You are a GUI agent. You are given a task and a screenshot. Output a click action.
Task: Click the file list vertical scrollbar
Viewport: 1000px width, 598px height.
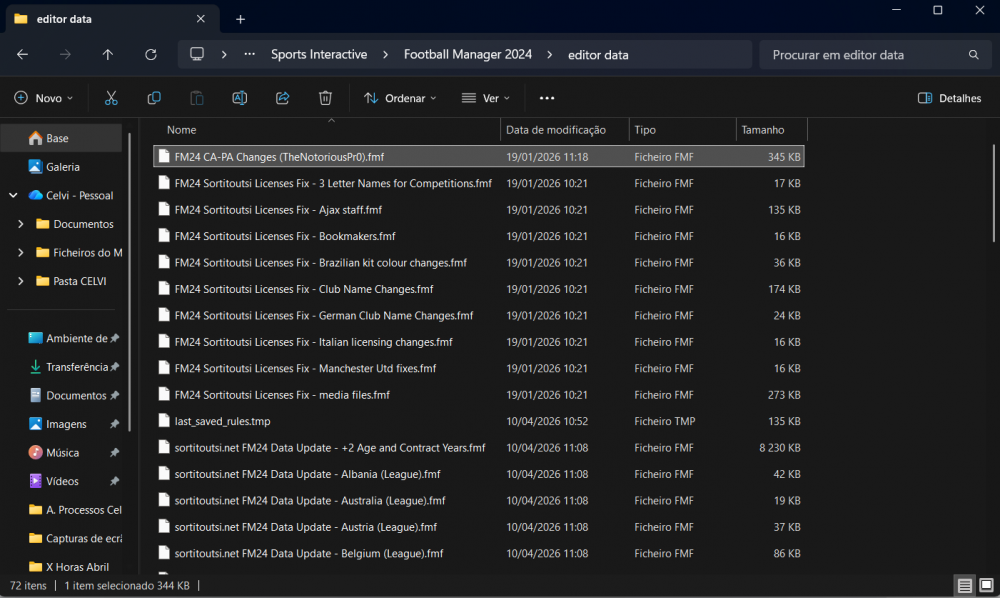(x=994, y=193)
